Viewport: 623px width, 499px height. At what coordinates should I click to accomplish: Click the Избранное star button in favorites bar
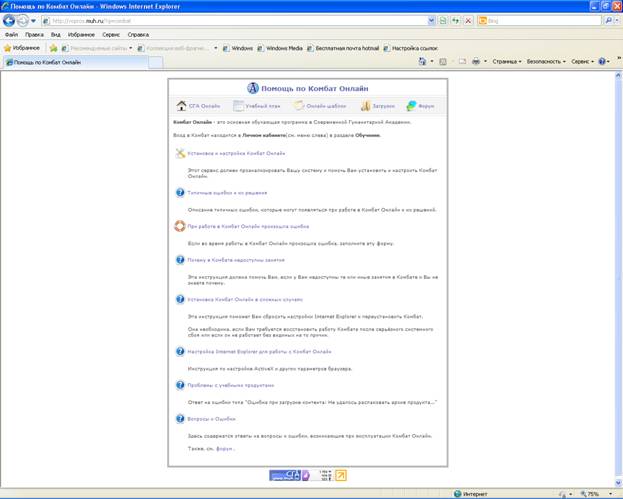pos(22,47)
